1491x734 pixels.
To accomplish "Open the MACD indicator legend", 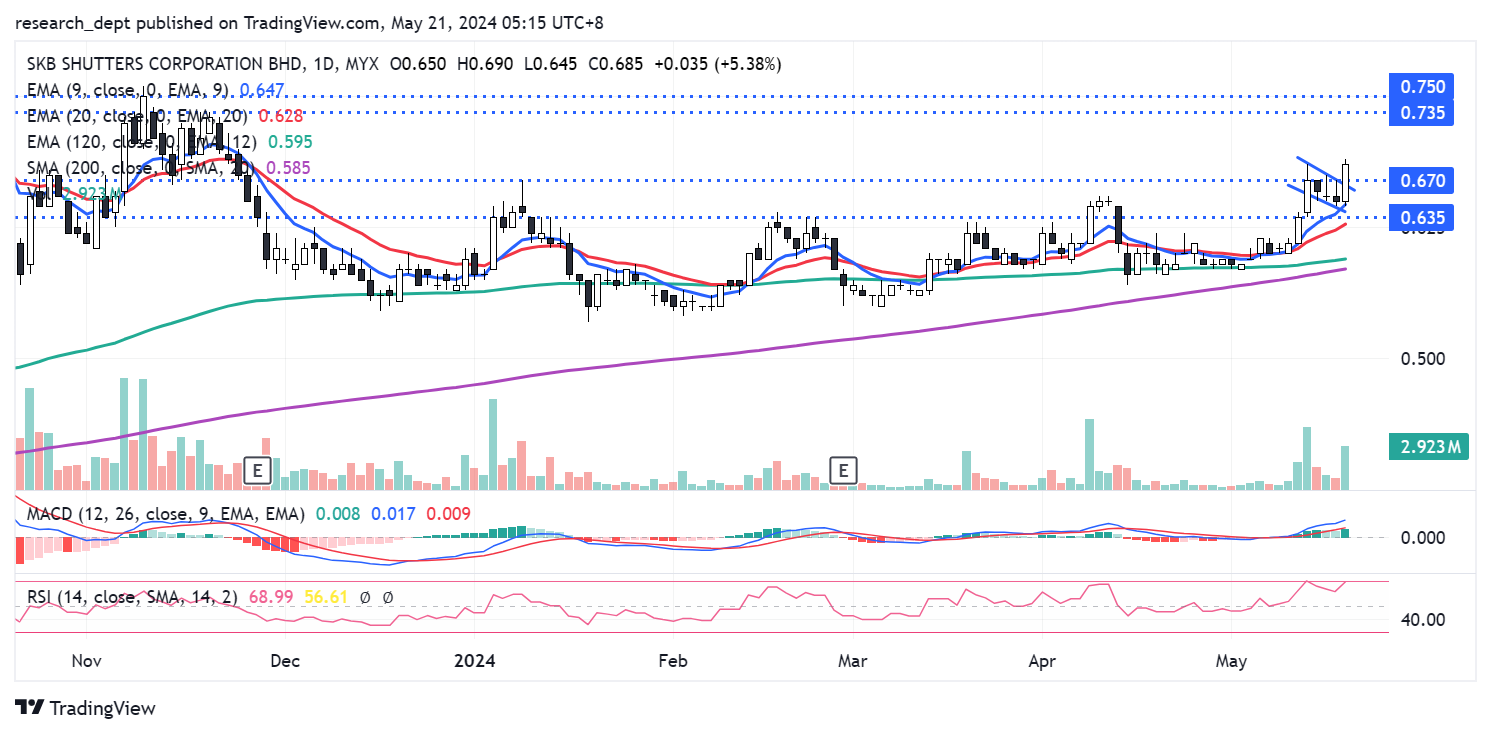I will tap(162, 513).
